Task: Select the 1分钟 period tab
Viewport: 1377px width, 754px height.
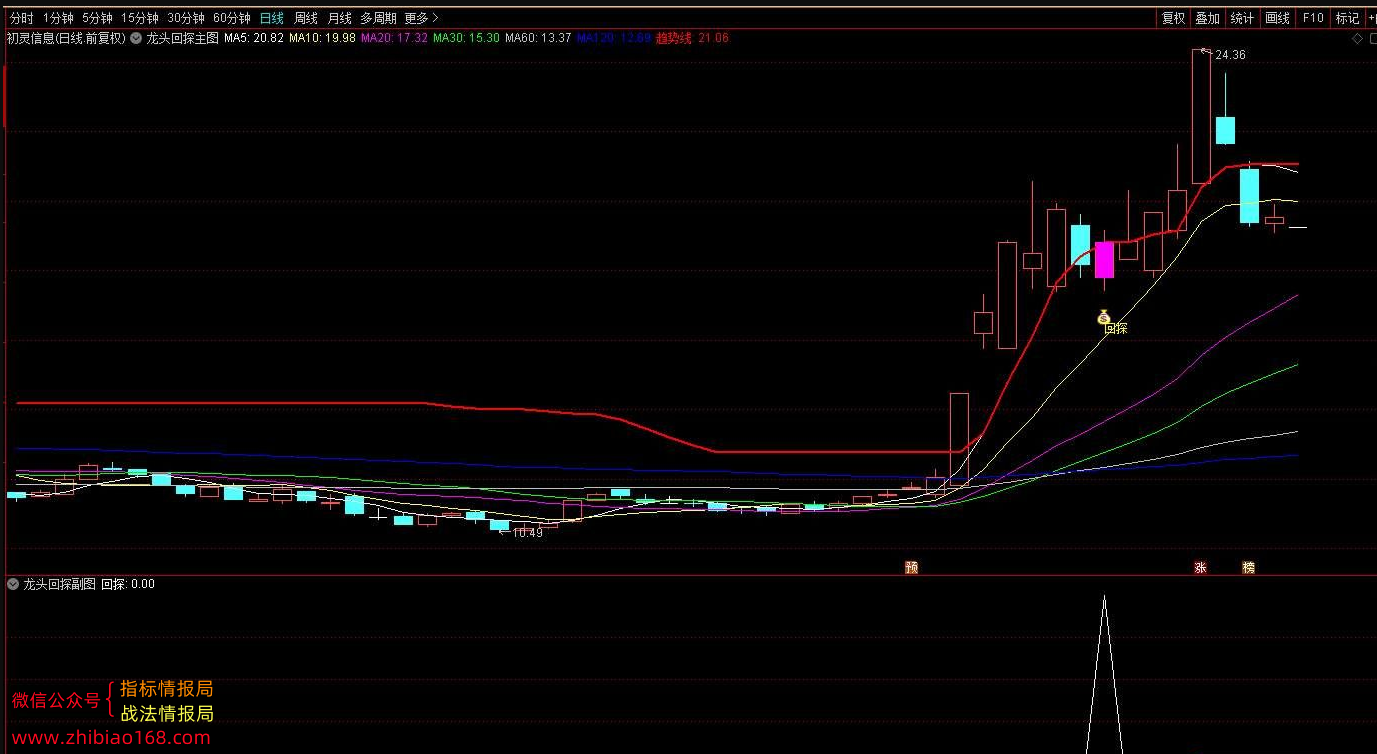Action: click(59, 18)
